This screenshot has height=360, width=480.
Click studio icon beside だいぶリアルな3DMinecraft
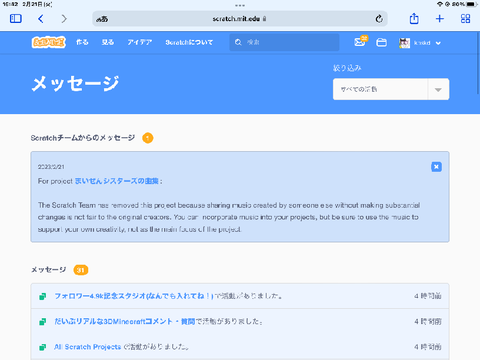(43, 322)
